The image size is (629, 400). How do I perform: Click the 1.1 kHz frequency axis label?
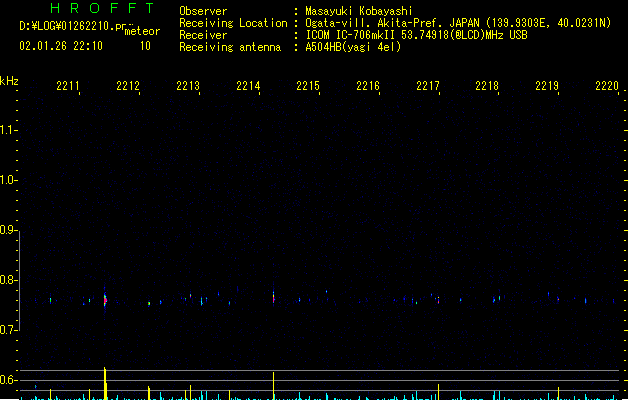click(x=7, y=130)
